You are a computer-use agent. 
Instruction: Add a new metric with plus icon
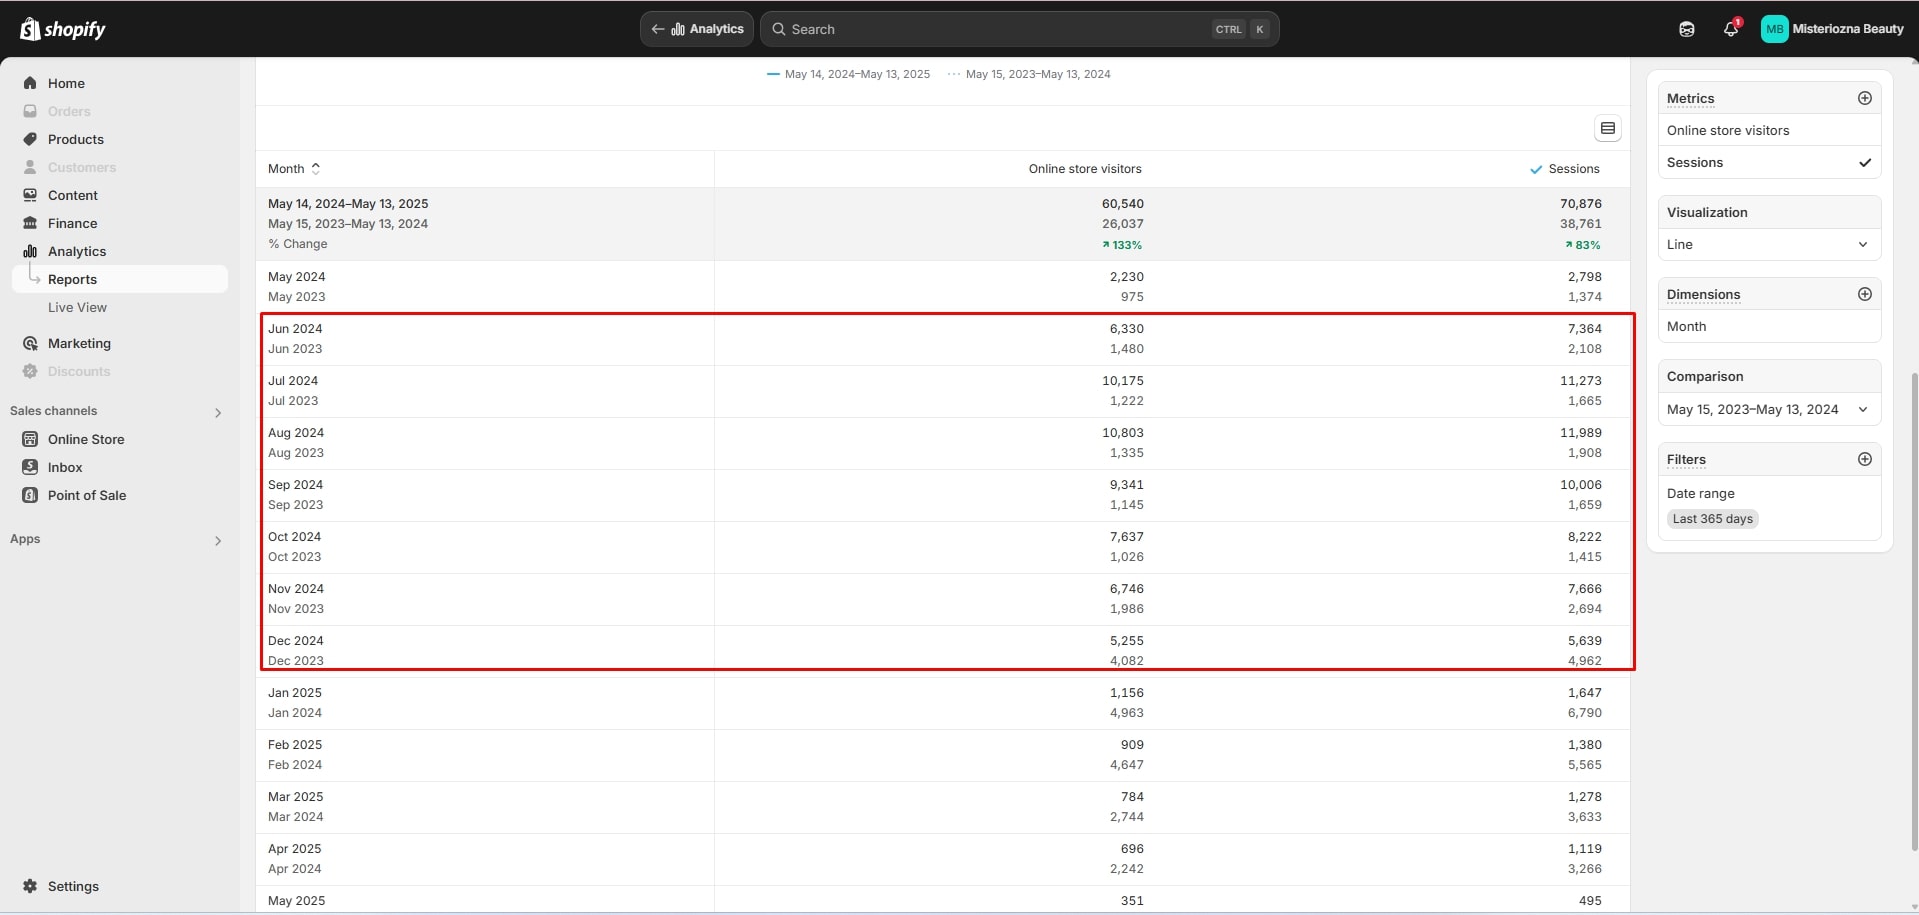tap(1865, 98)
